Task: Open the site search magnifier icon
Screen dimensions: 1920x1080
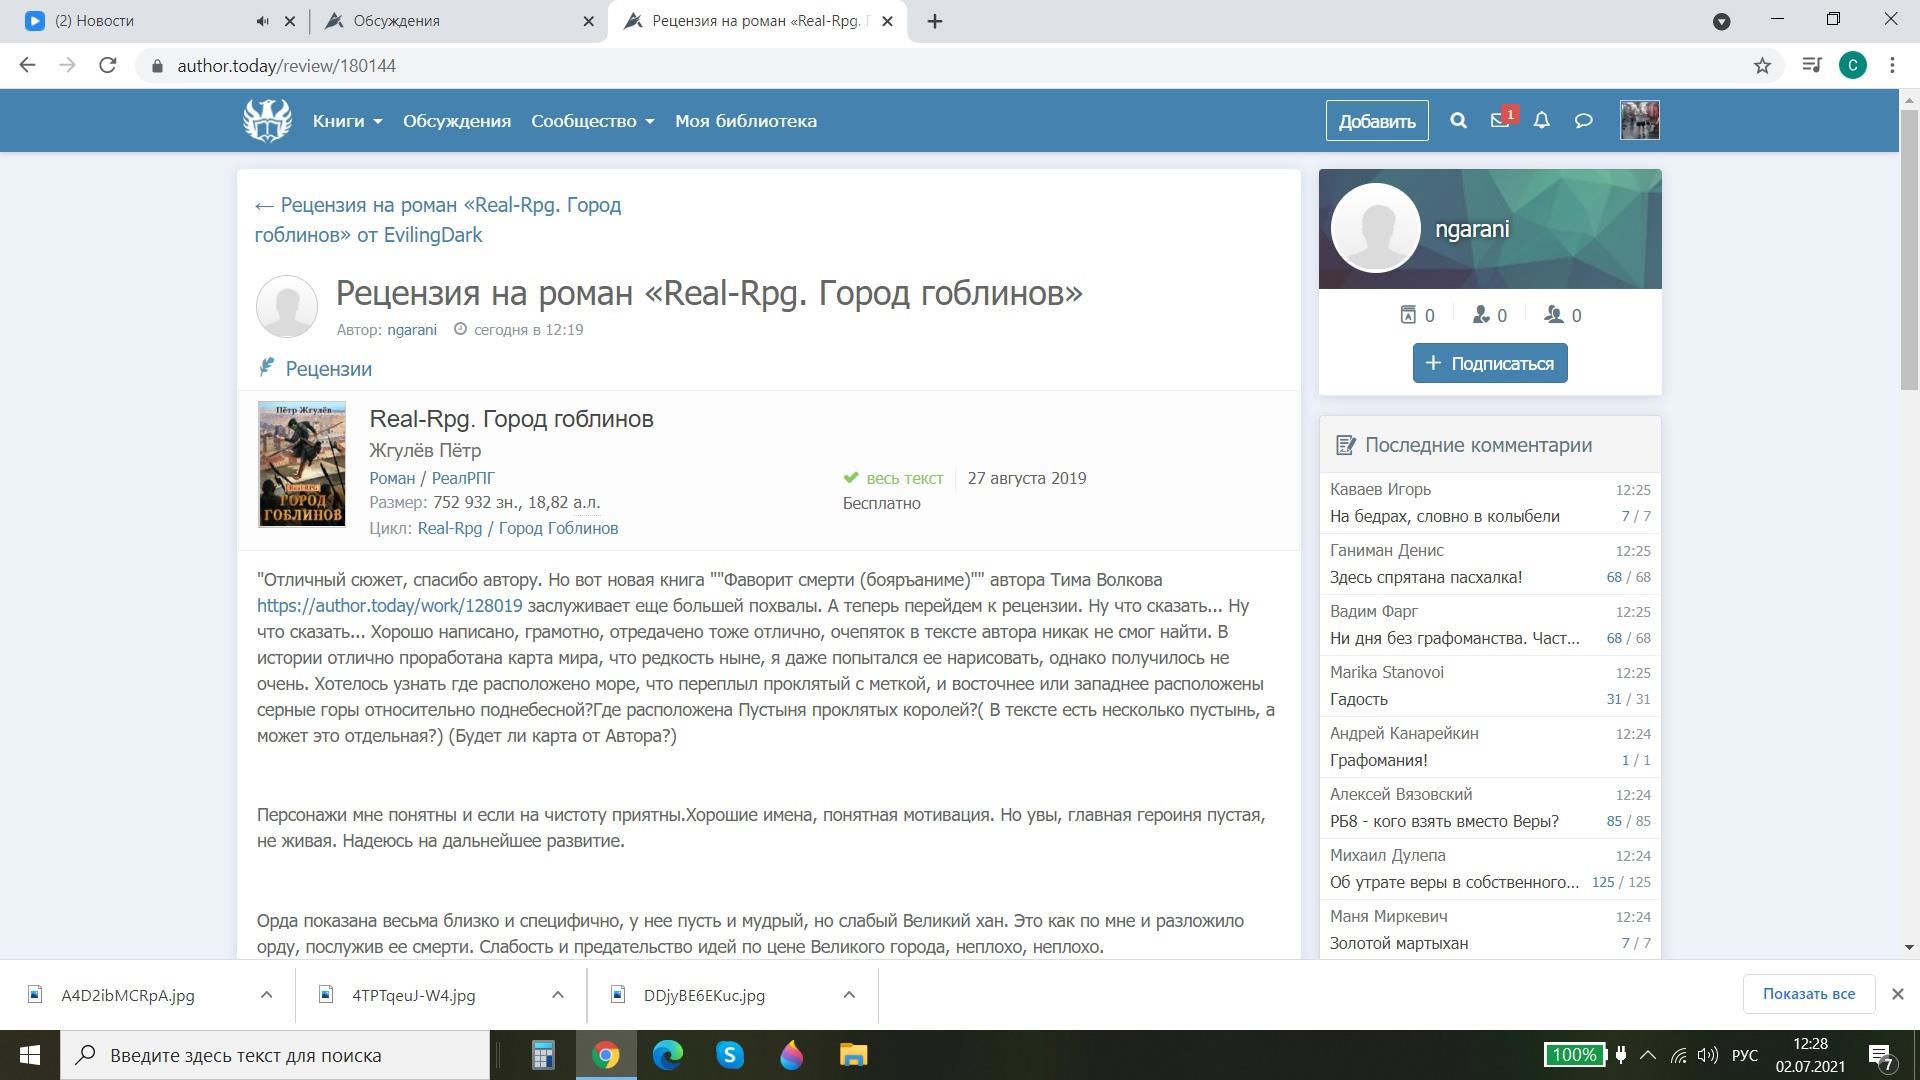Action: 1458,121
